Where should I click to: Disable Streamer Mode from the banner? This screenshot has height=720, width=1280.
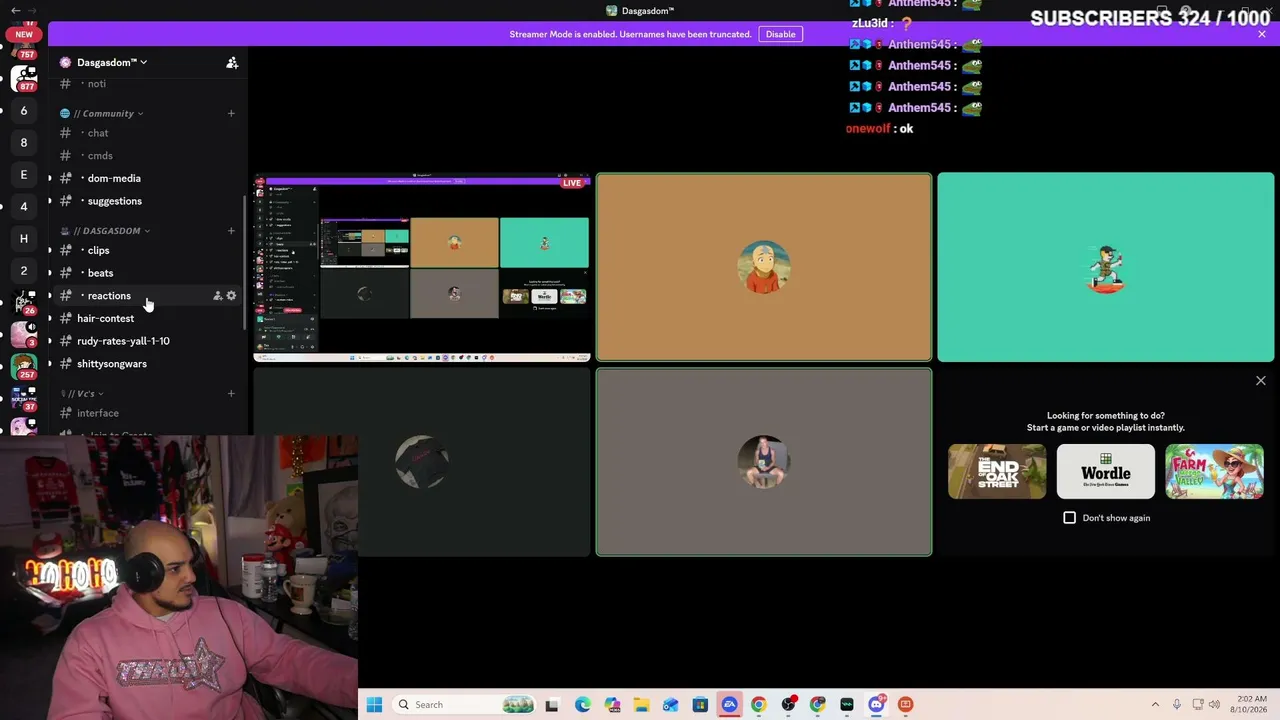780,34
